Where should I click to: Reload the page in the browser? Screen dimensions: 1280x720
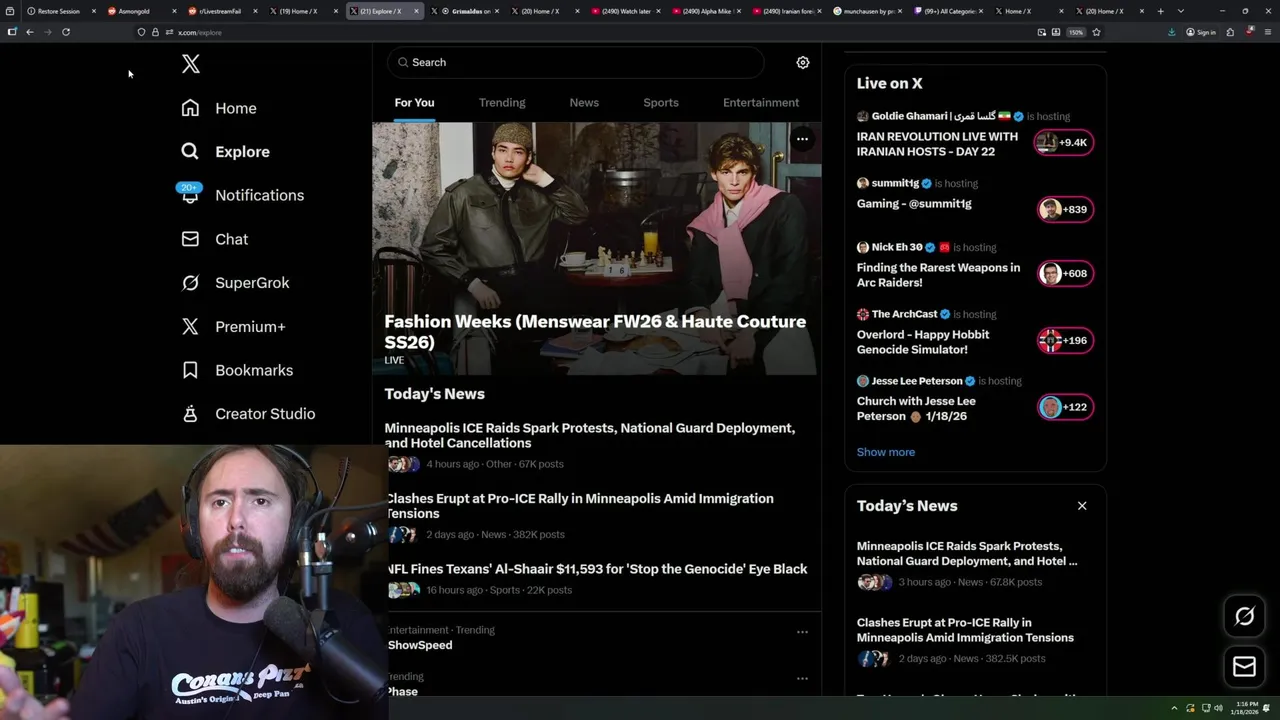coord(66,32)
